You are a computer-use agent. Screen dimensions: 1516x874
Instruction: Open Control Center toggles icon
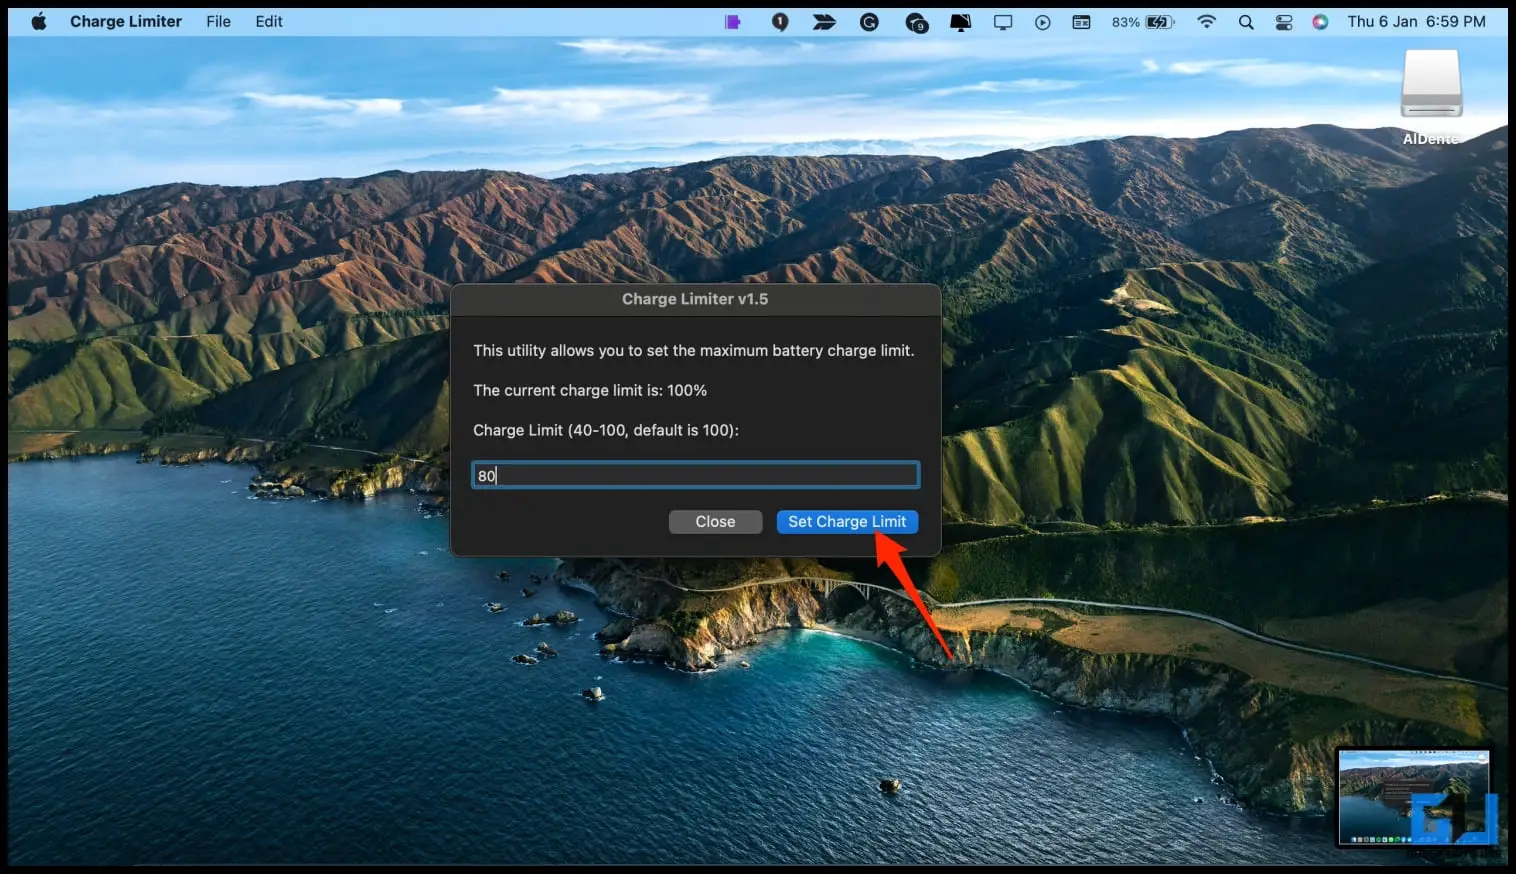pyautogui.click(x=1284, y=22)
